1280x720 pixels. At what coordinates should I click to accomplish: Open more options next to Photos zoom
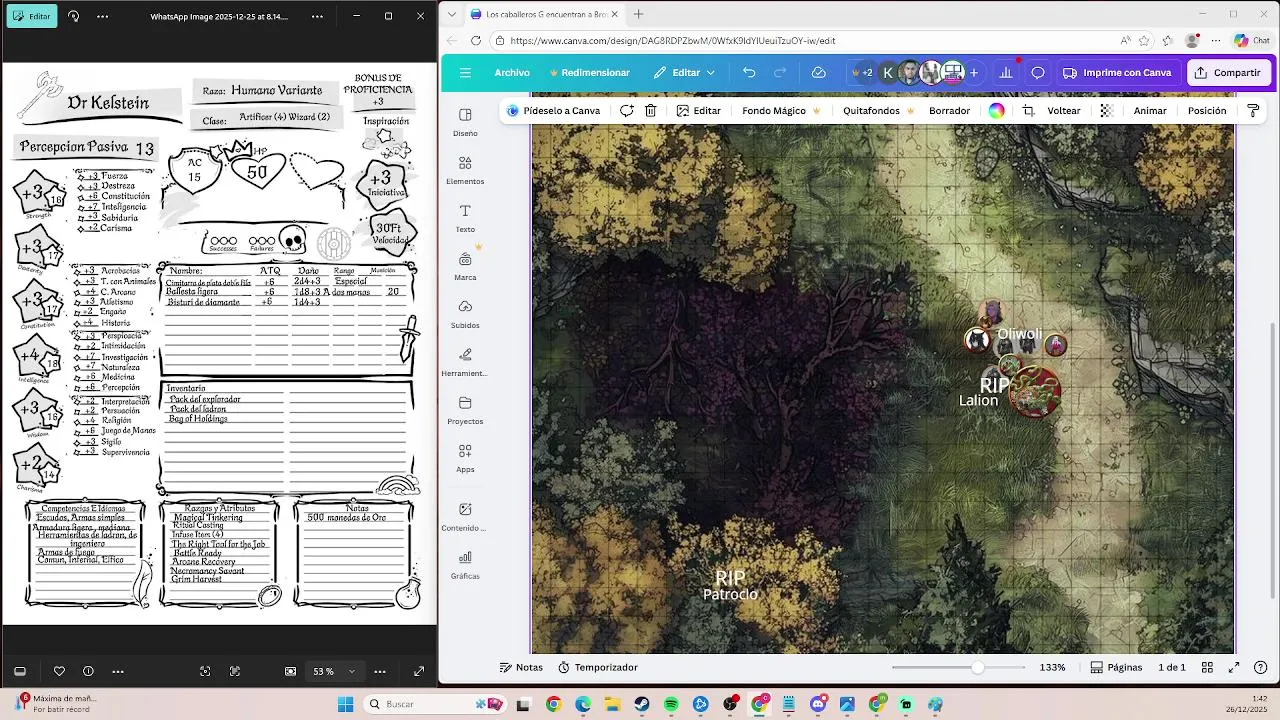pos(380,671)
